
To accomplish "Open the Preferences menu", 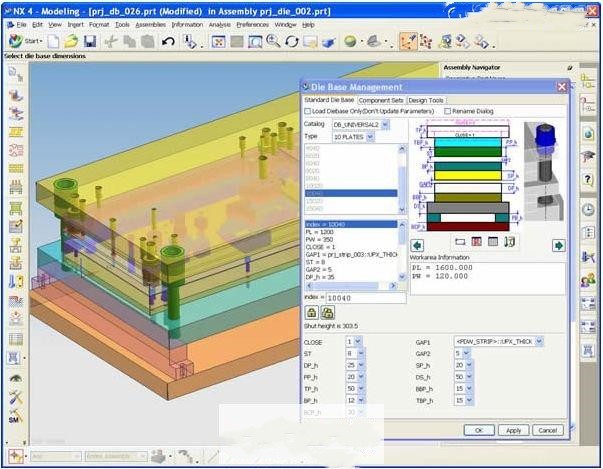I will pyautogui.click(x=253, y=25).
